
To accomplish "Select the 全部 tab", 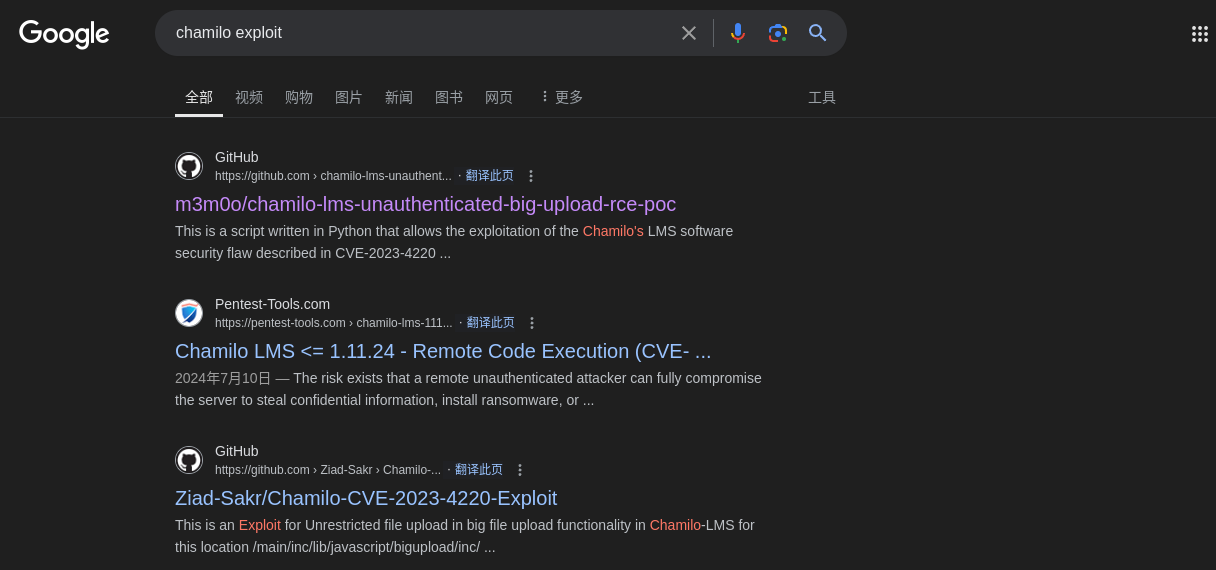I will point(199,98).
